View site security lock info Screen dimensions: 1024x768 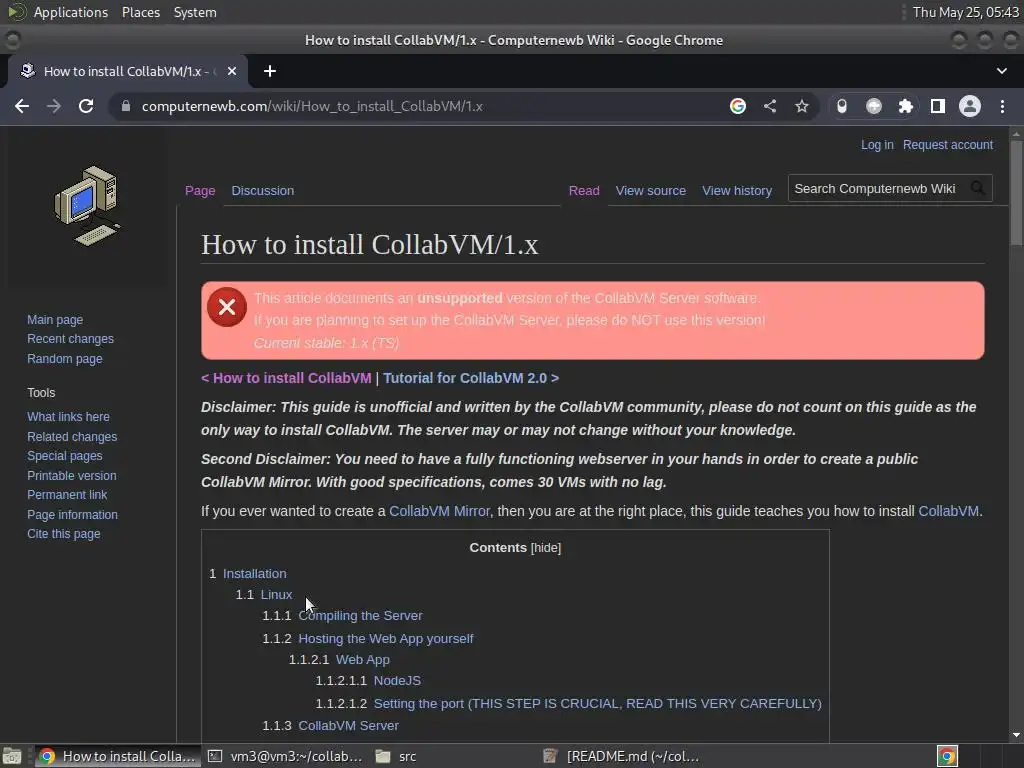pos(126,106)
